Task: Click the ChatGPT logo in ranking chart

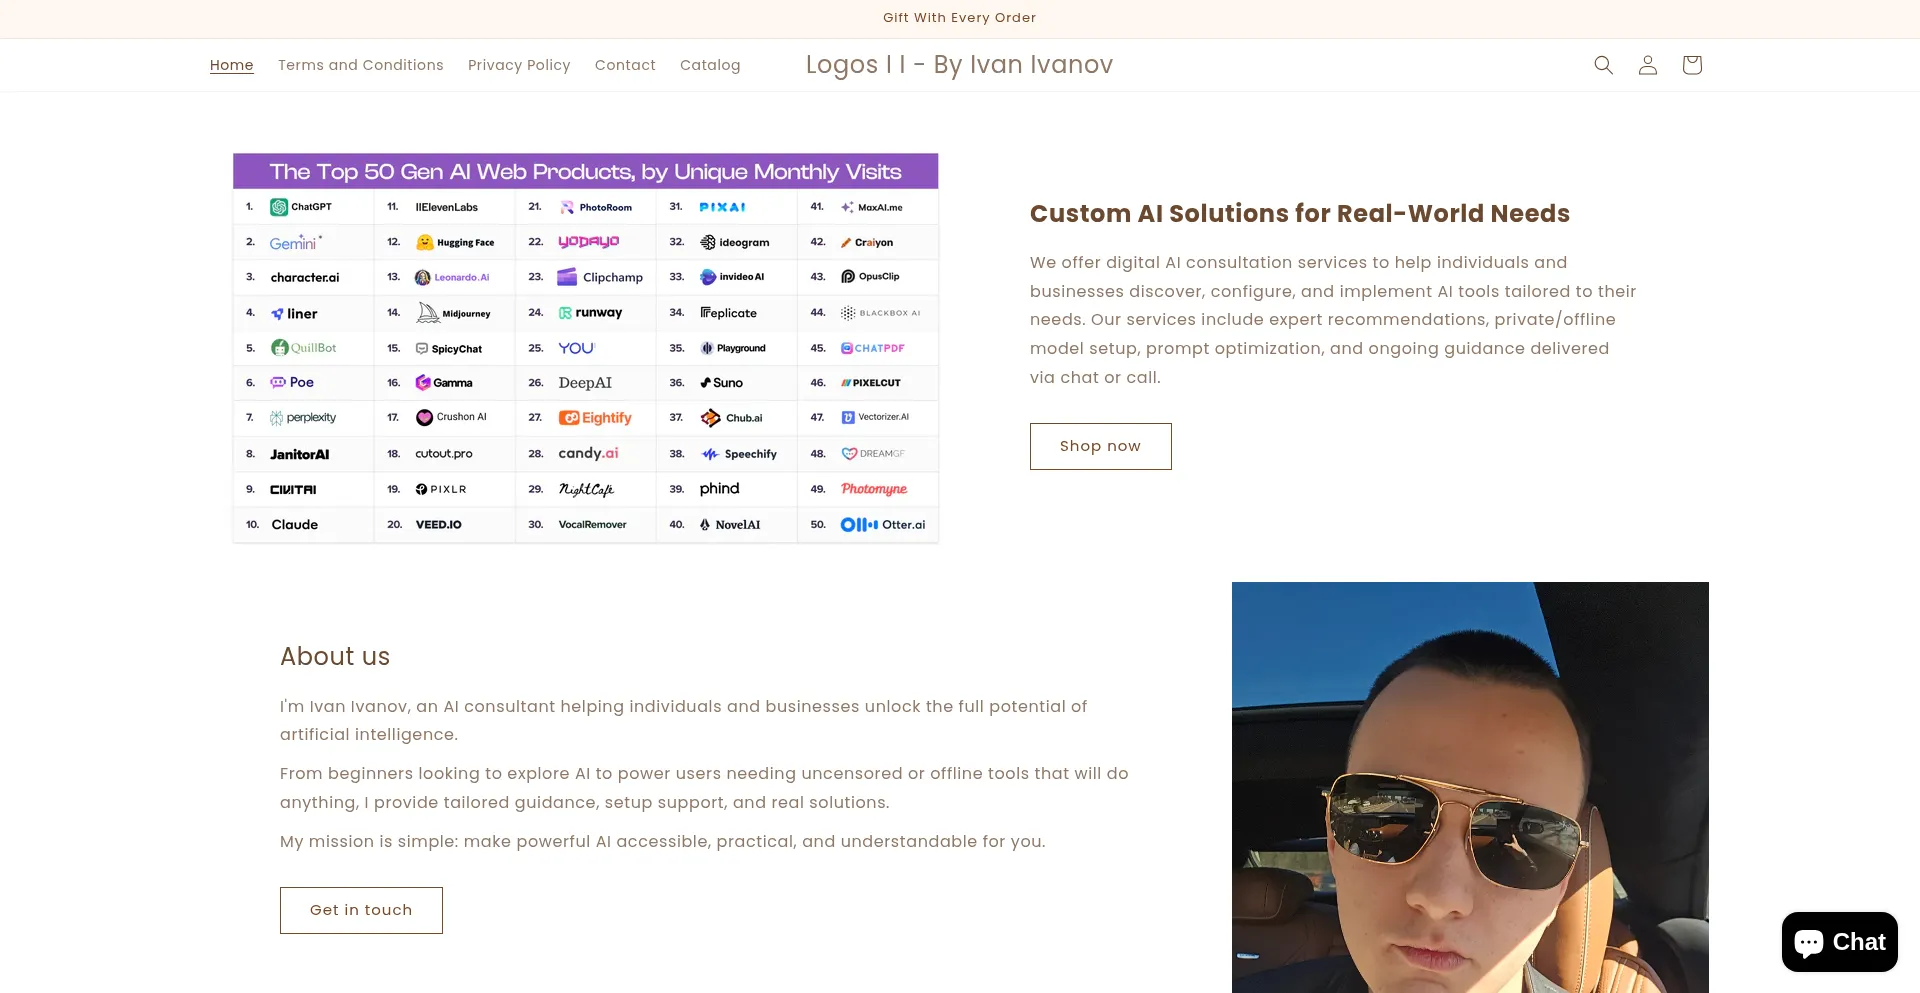Action: coord(301,207)
